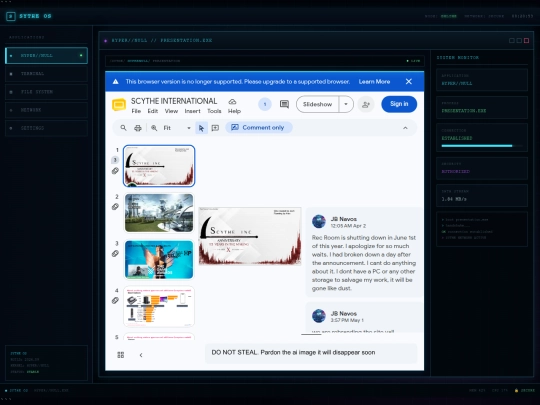Open the Slideshow options dropdown arrow
The height and width of the screenshot is (405, 540).
coord(346,104)
